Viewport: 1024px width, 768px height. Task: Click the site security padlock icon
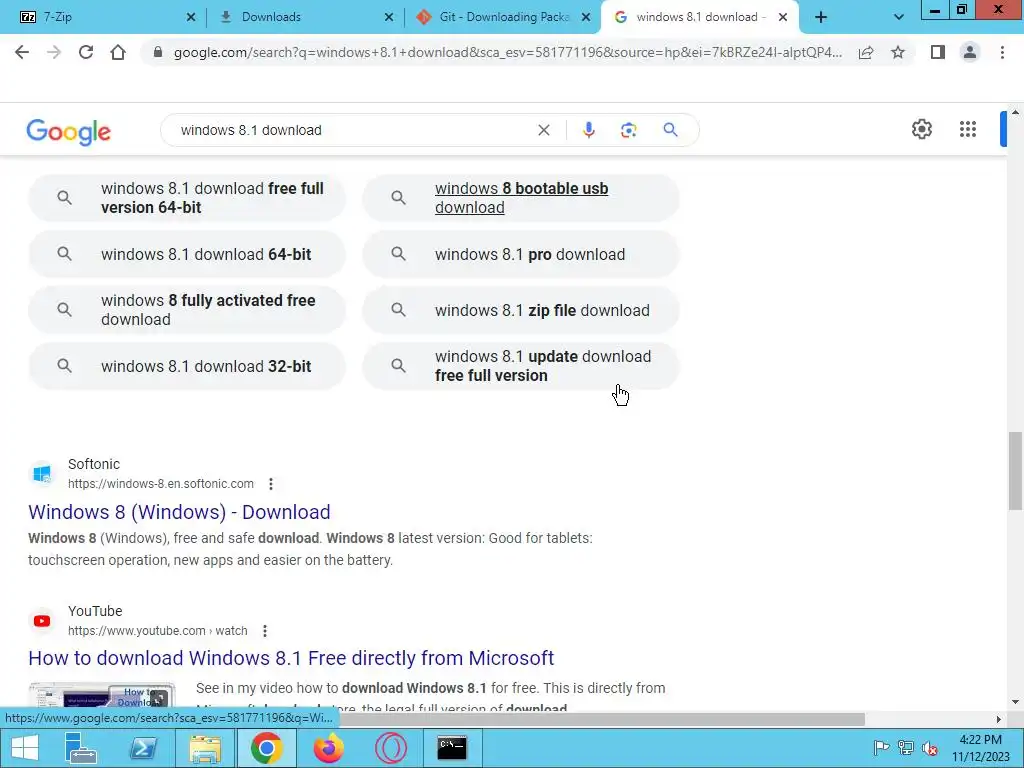[157, 52]
